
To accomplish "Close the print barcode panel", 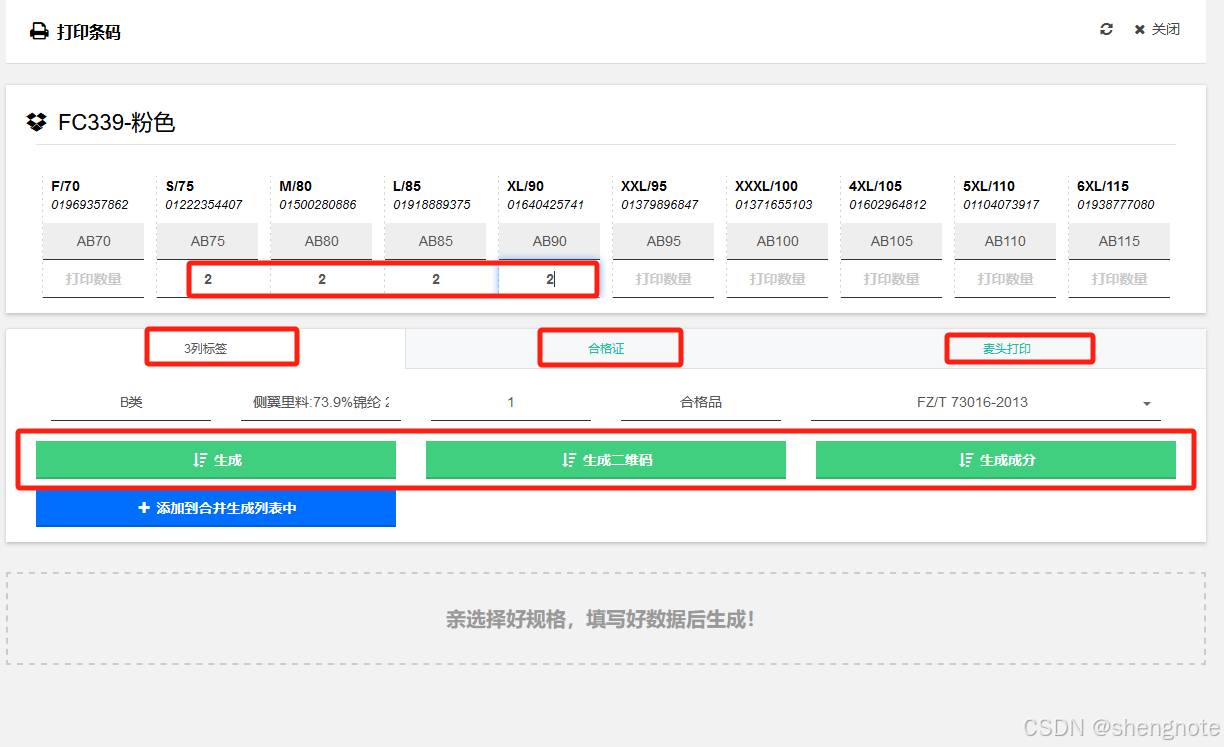I will tap(1157, 30).
